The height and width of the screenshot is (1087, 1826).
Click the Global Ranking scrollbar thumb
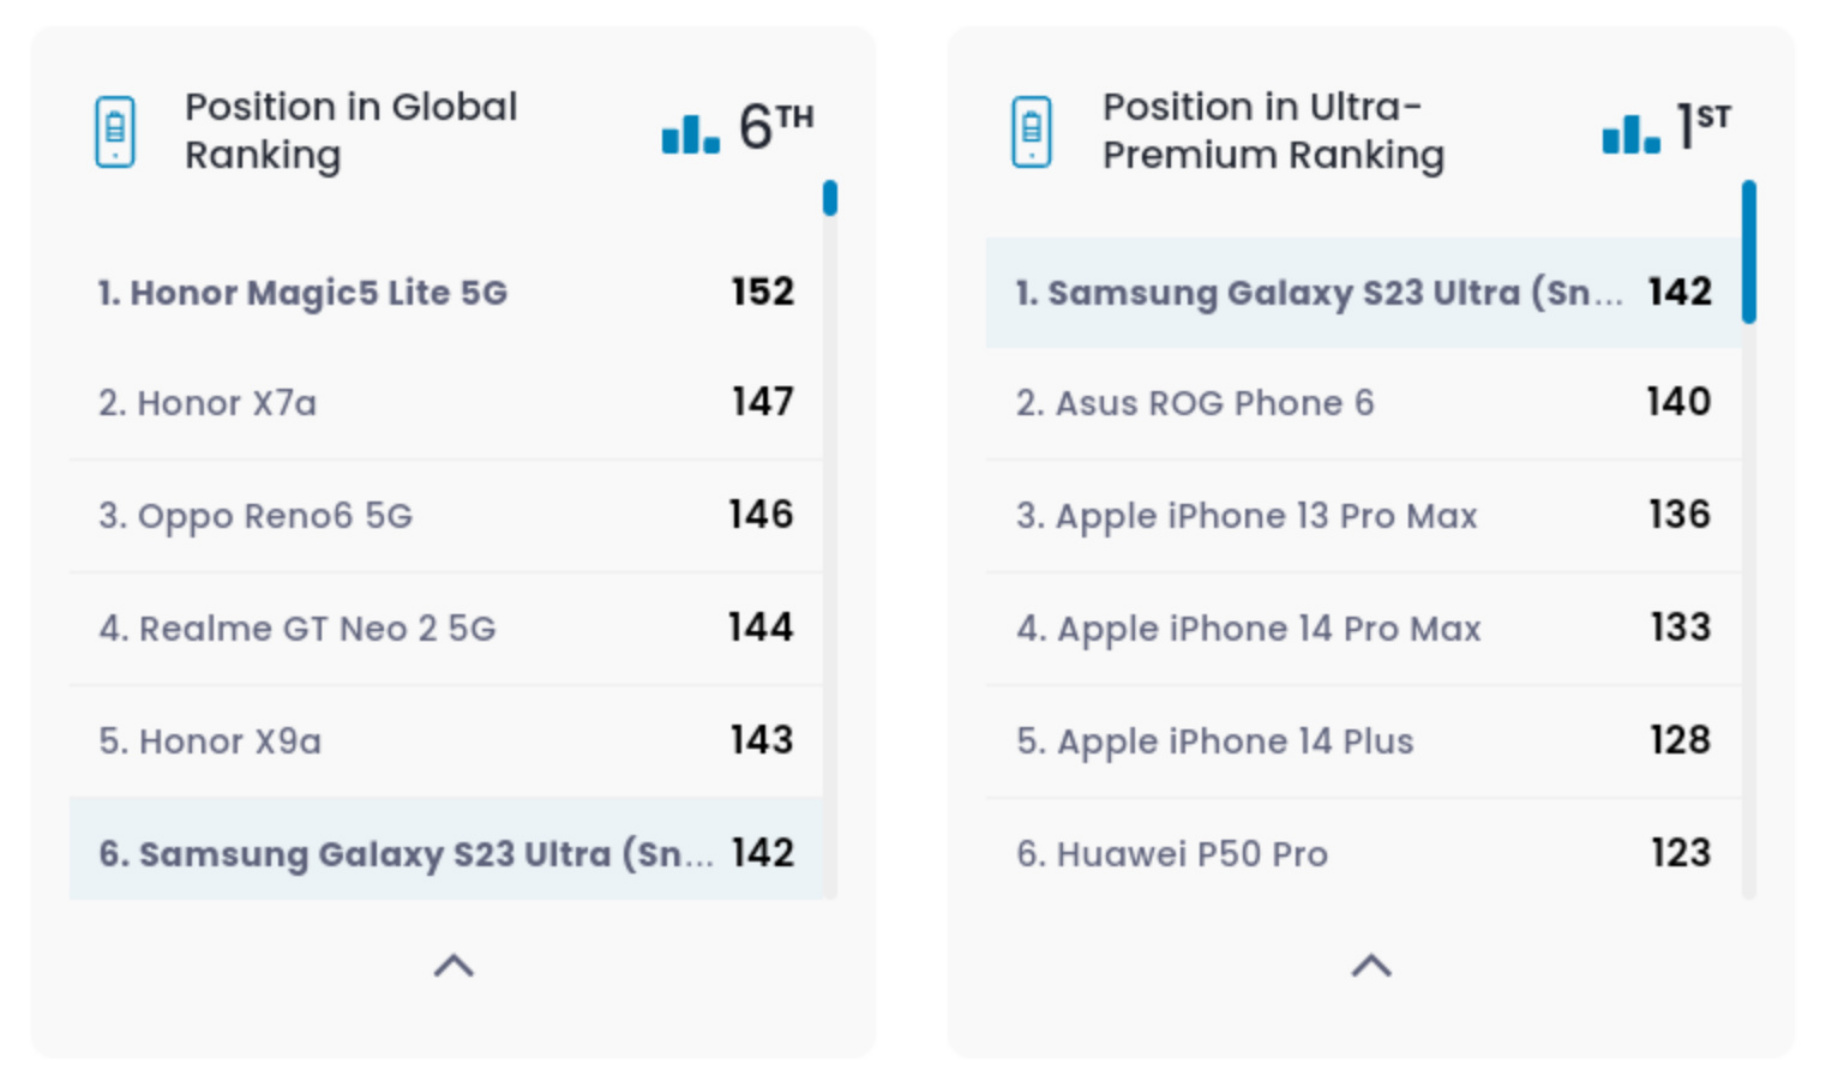coord(830,198)
